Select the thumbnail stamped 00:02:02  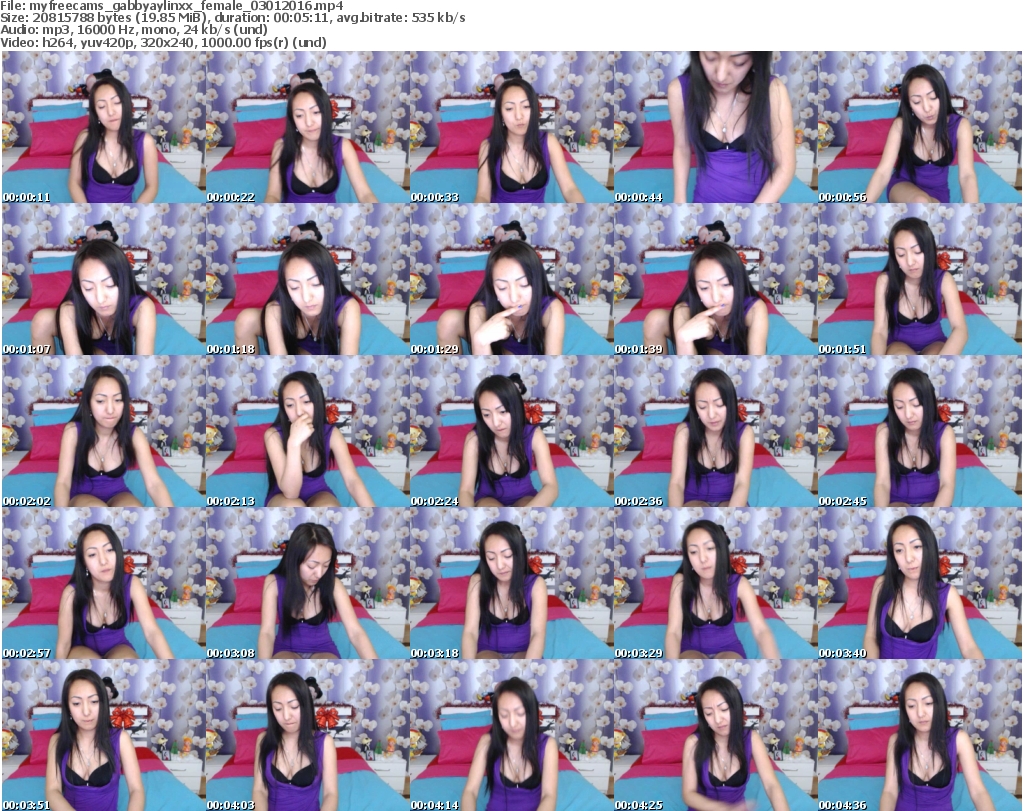(104, 432)
